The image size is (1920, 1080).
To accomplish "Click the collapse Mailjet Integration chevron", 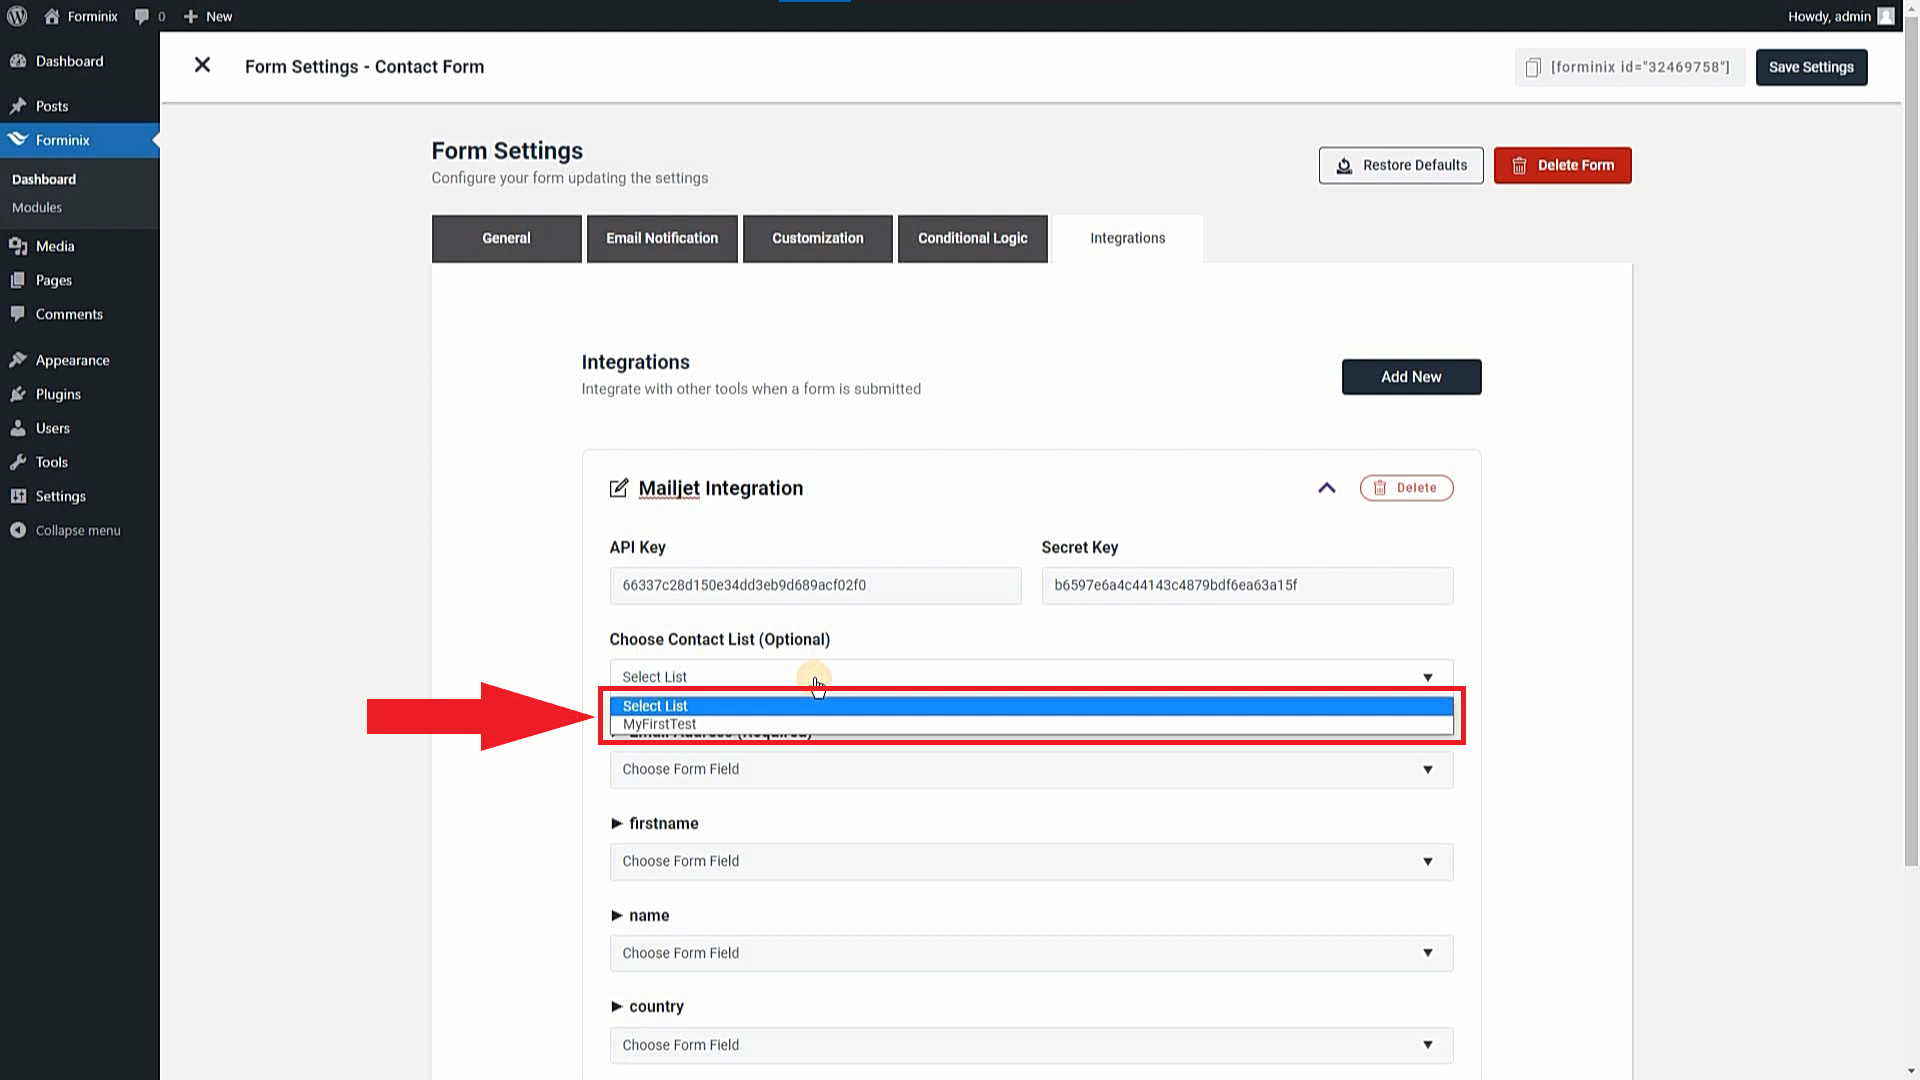I will (1327, 487).
